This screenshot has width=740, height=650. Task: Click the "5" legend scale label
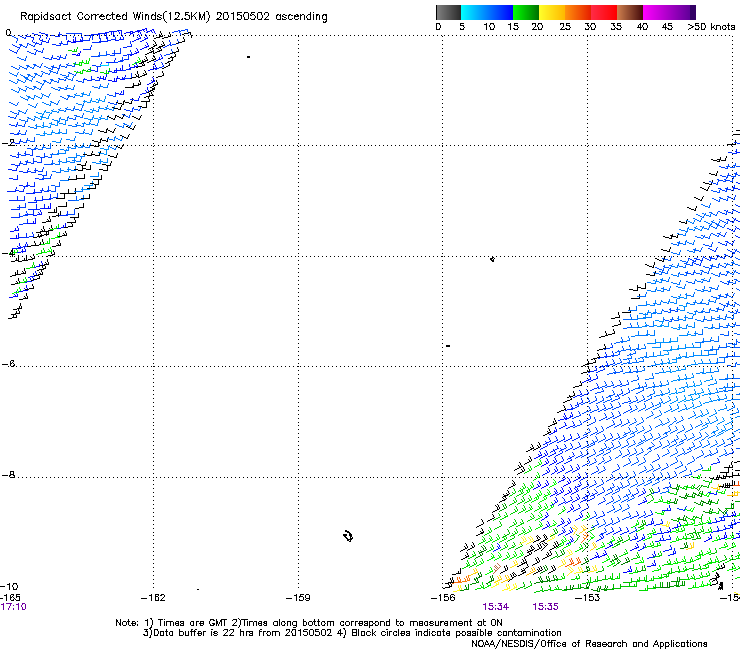(x=462, y=27)
